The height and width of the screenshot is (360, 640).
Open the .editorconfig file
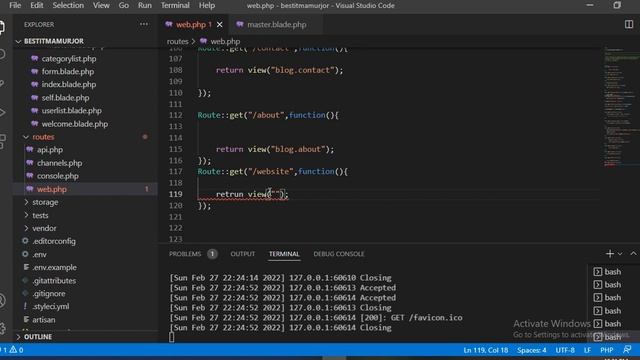pyautogui.click(x=54, y=241)
